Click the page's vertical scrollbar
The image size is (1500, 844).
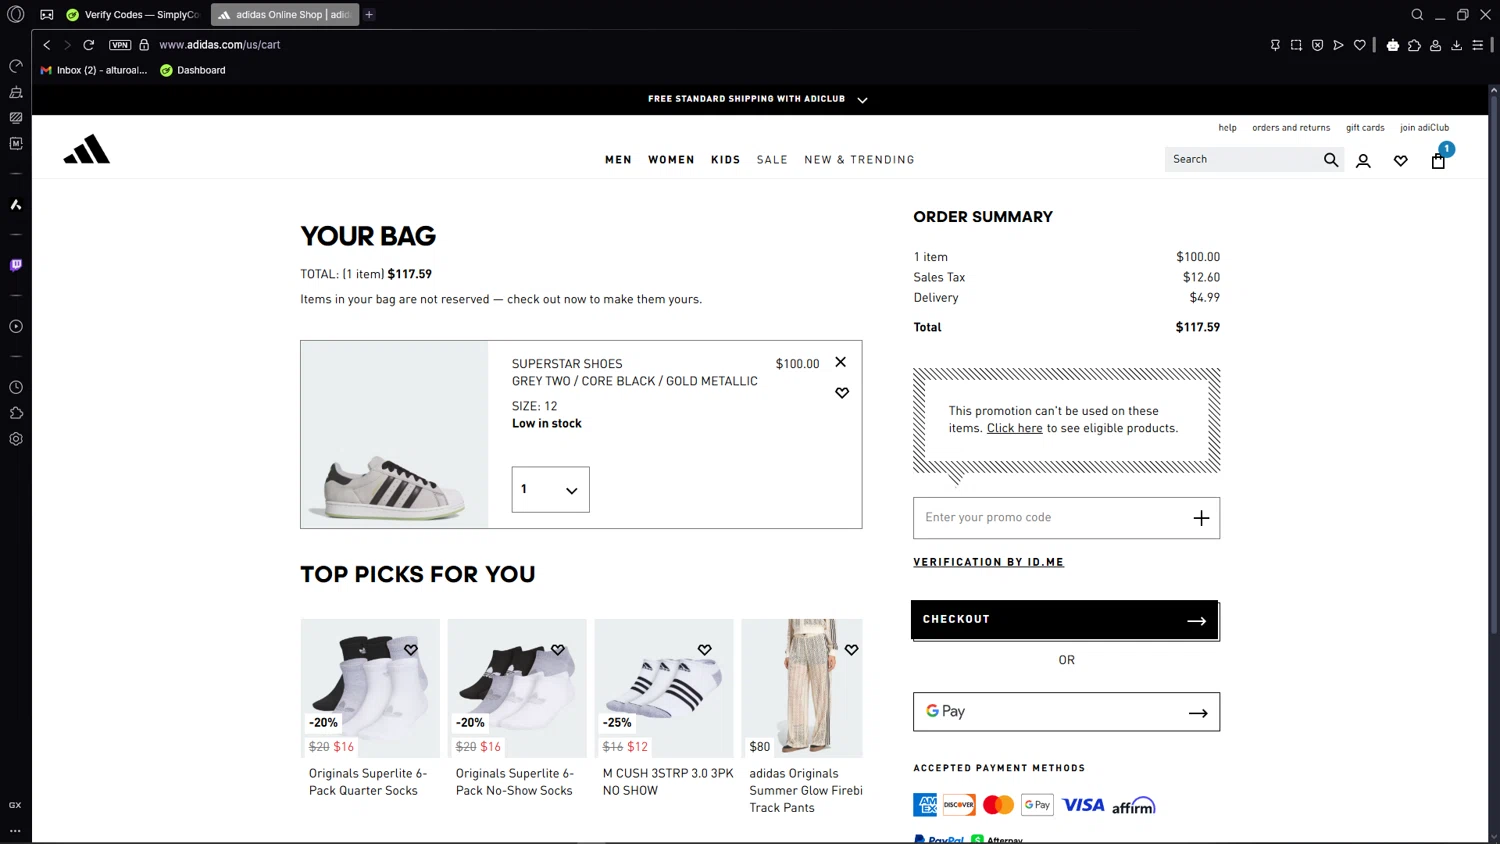click(1493, 360)
